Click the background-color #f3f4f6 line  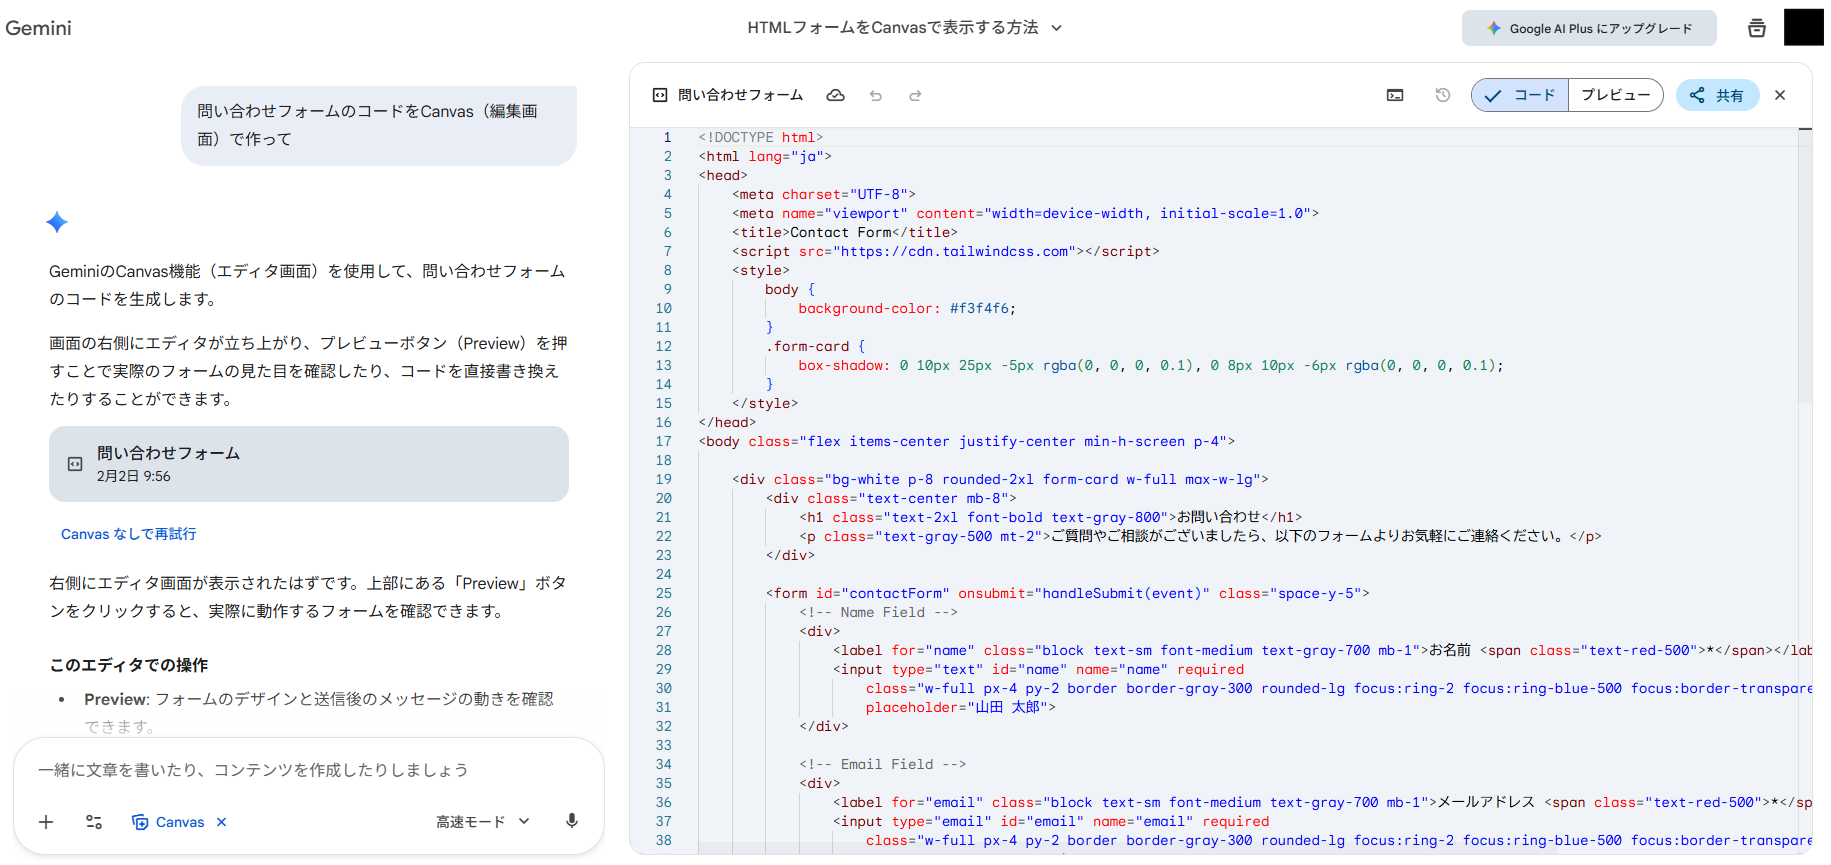(x=907, y=308)
